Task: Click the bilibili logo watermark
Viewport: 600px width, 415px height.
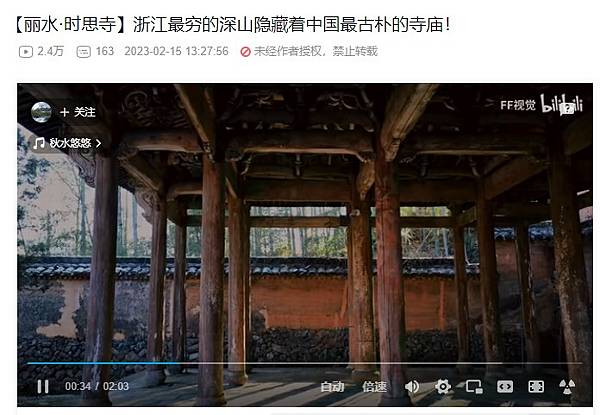Action: click(x=561, y=104)
